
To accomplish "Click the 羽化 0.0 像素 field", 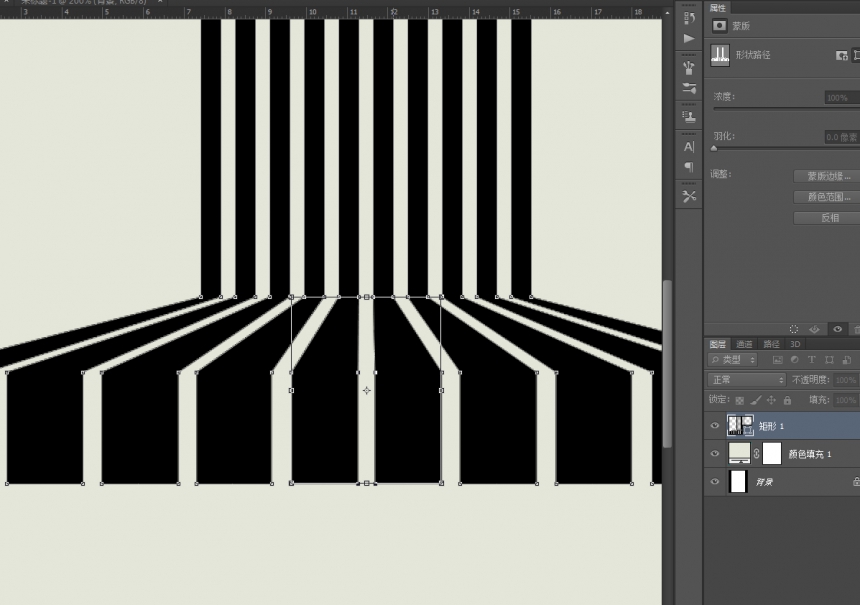I will click(842, 137).
